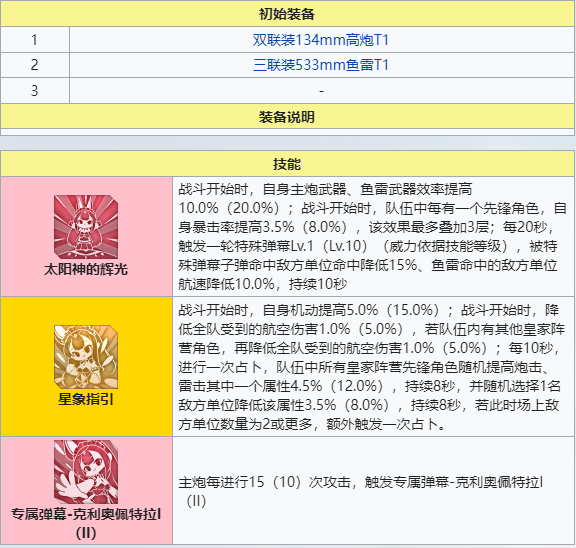Click the (II) label under barrage skill name
The height and width of the screenshot is (548, 576).
pyautogui.click(x=86, y=533)
